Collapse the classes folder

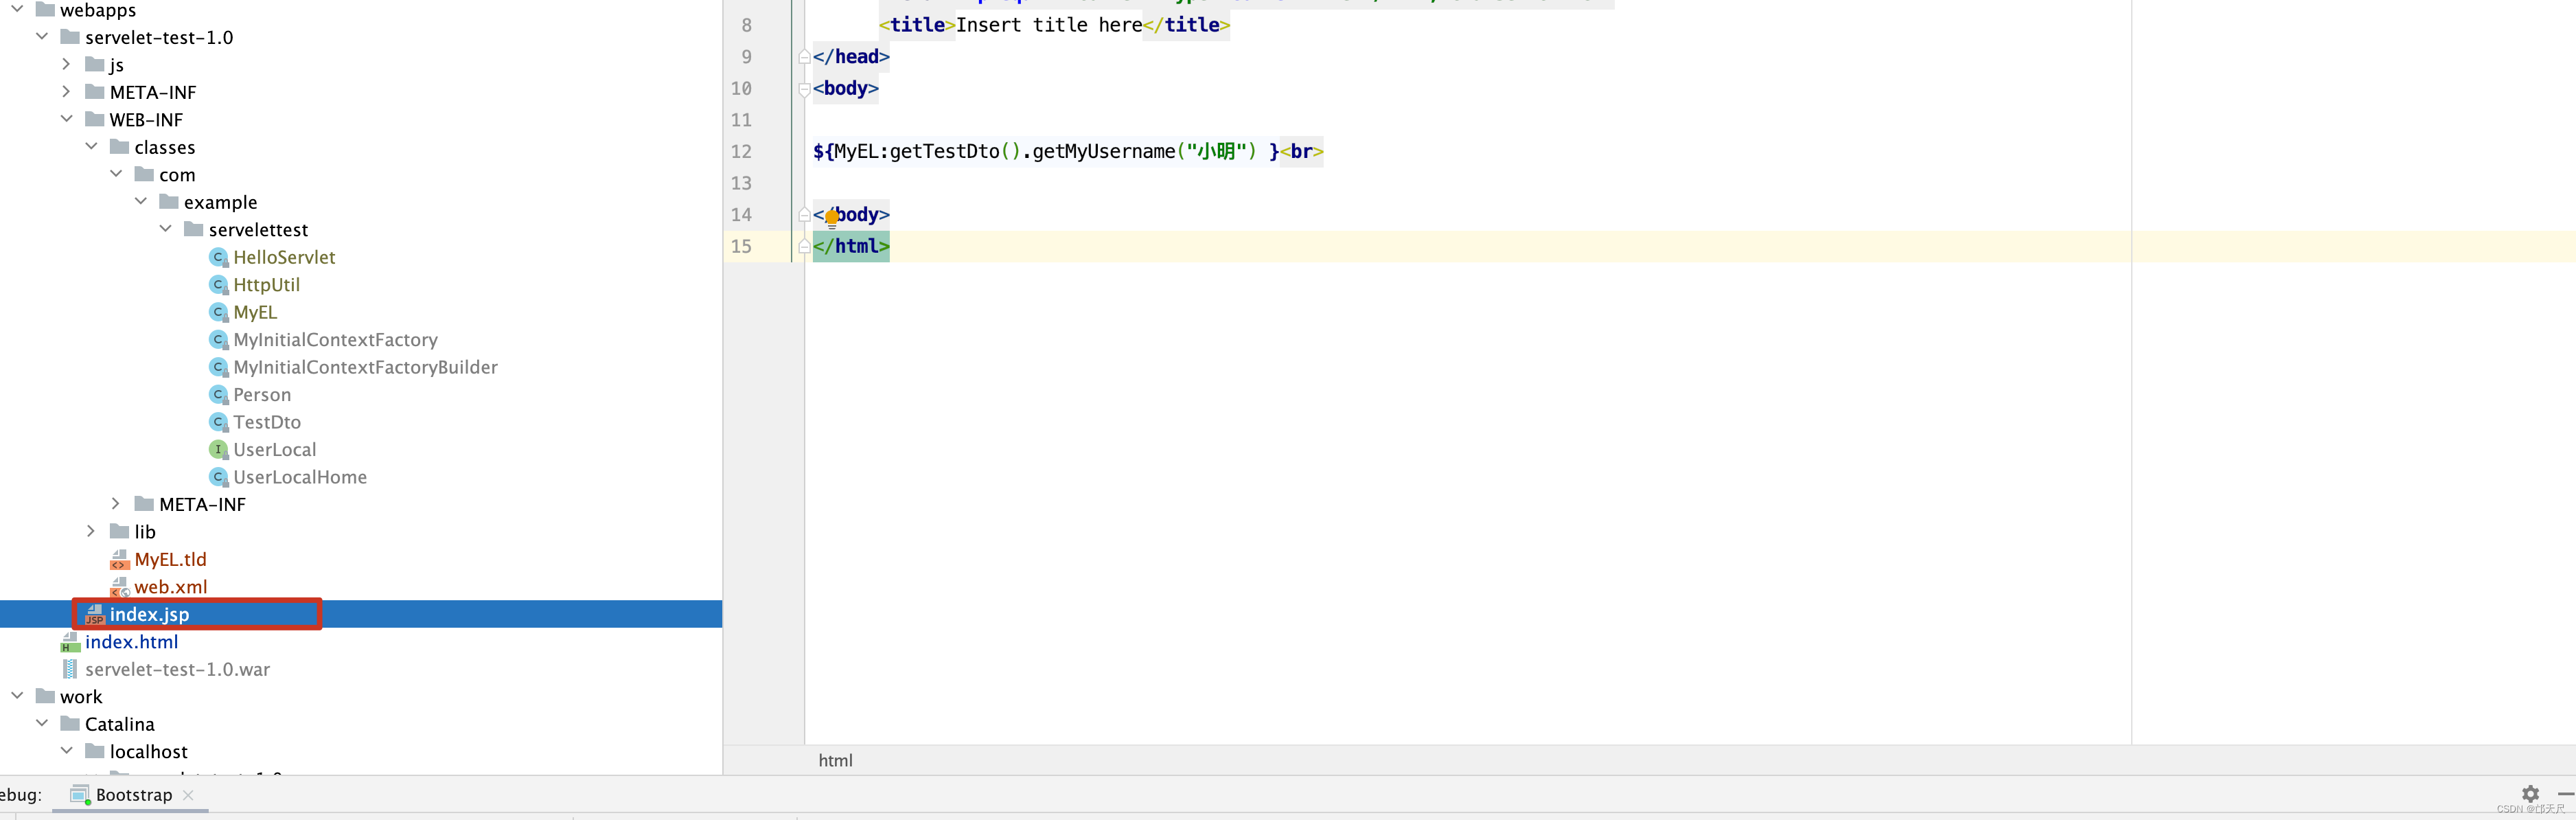pos(91,147)
